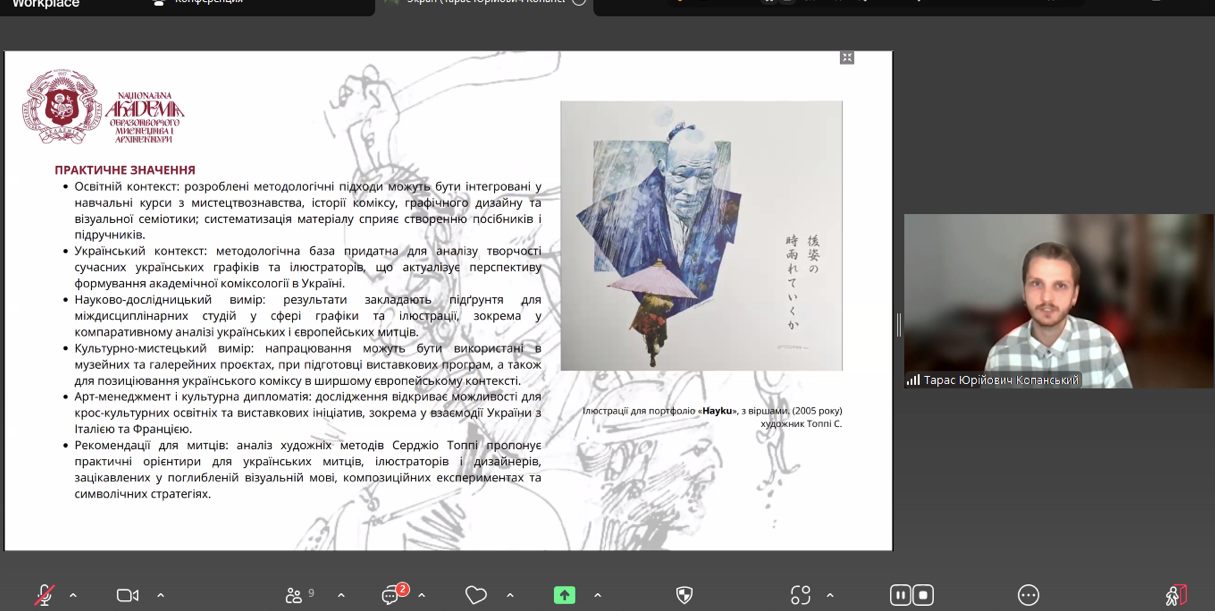1215x611 pixels.
Task: Pause the recording
Action: coord(900,595)
